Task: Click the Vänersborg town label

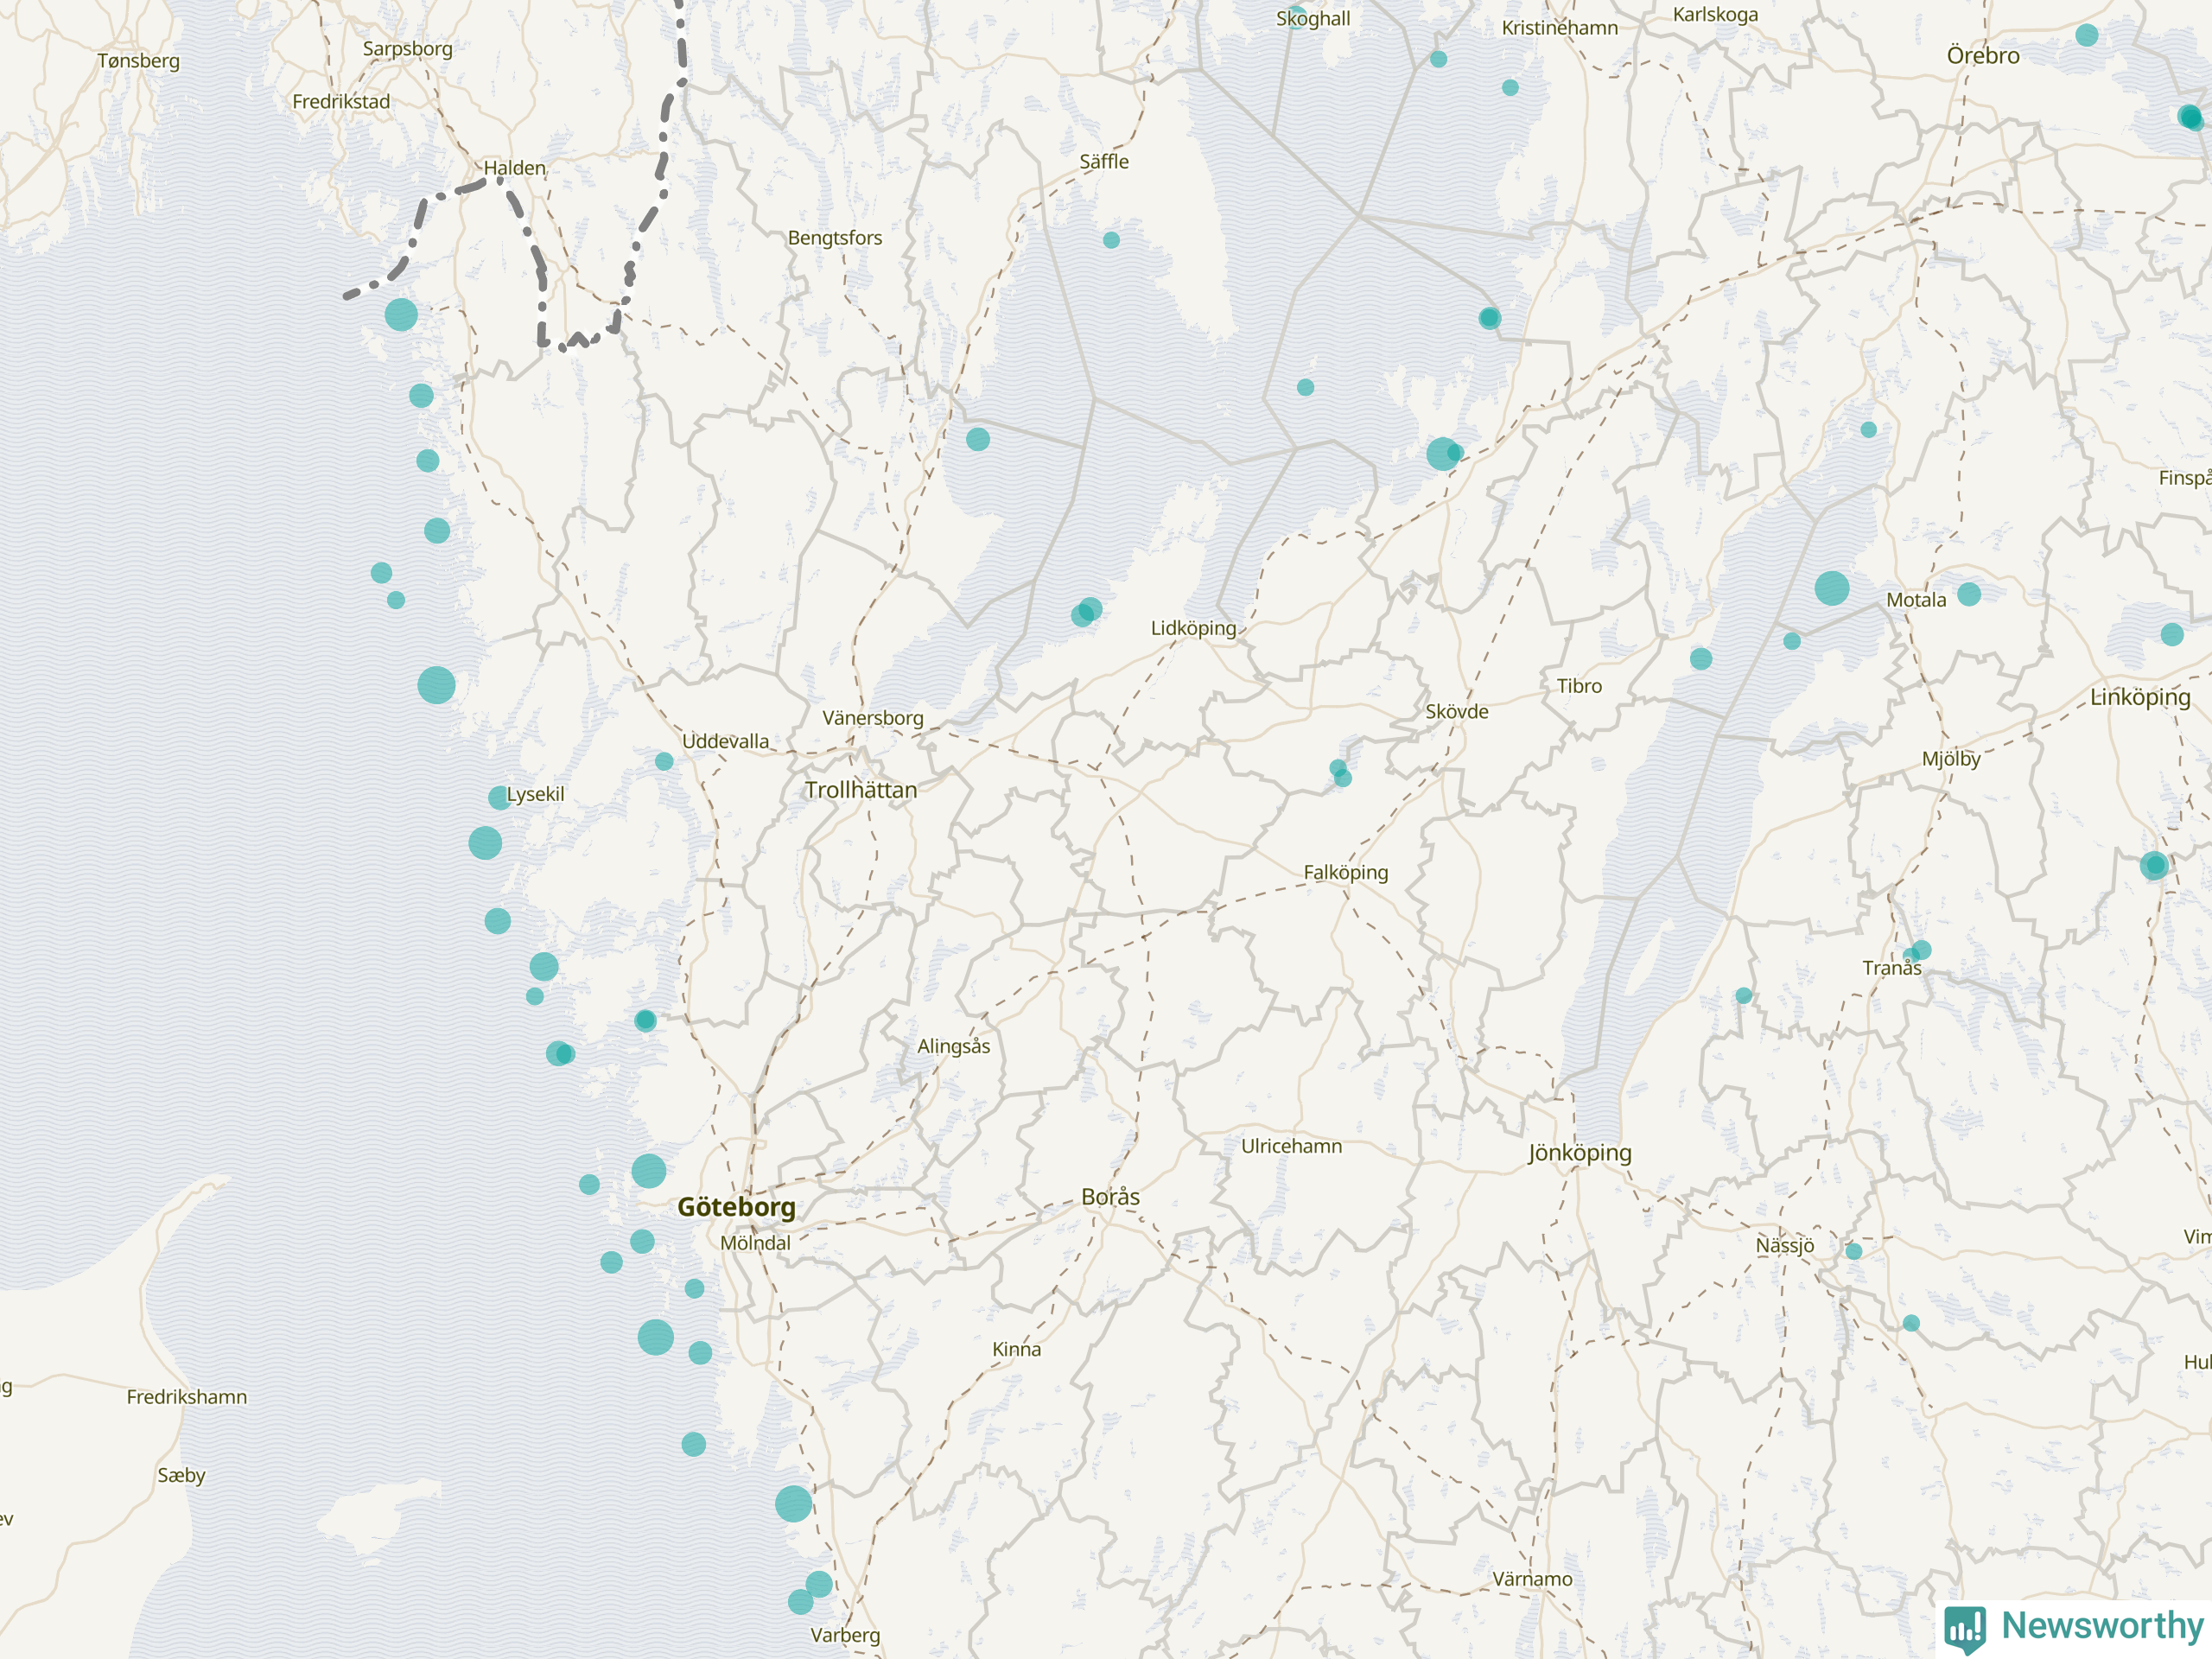Action: pyautogui.click(x=873, y=718)
